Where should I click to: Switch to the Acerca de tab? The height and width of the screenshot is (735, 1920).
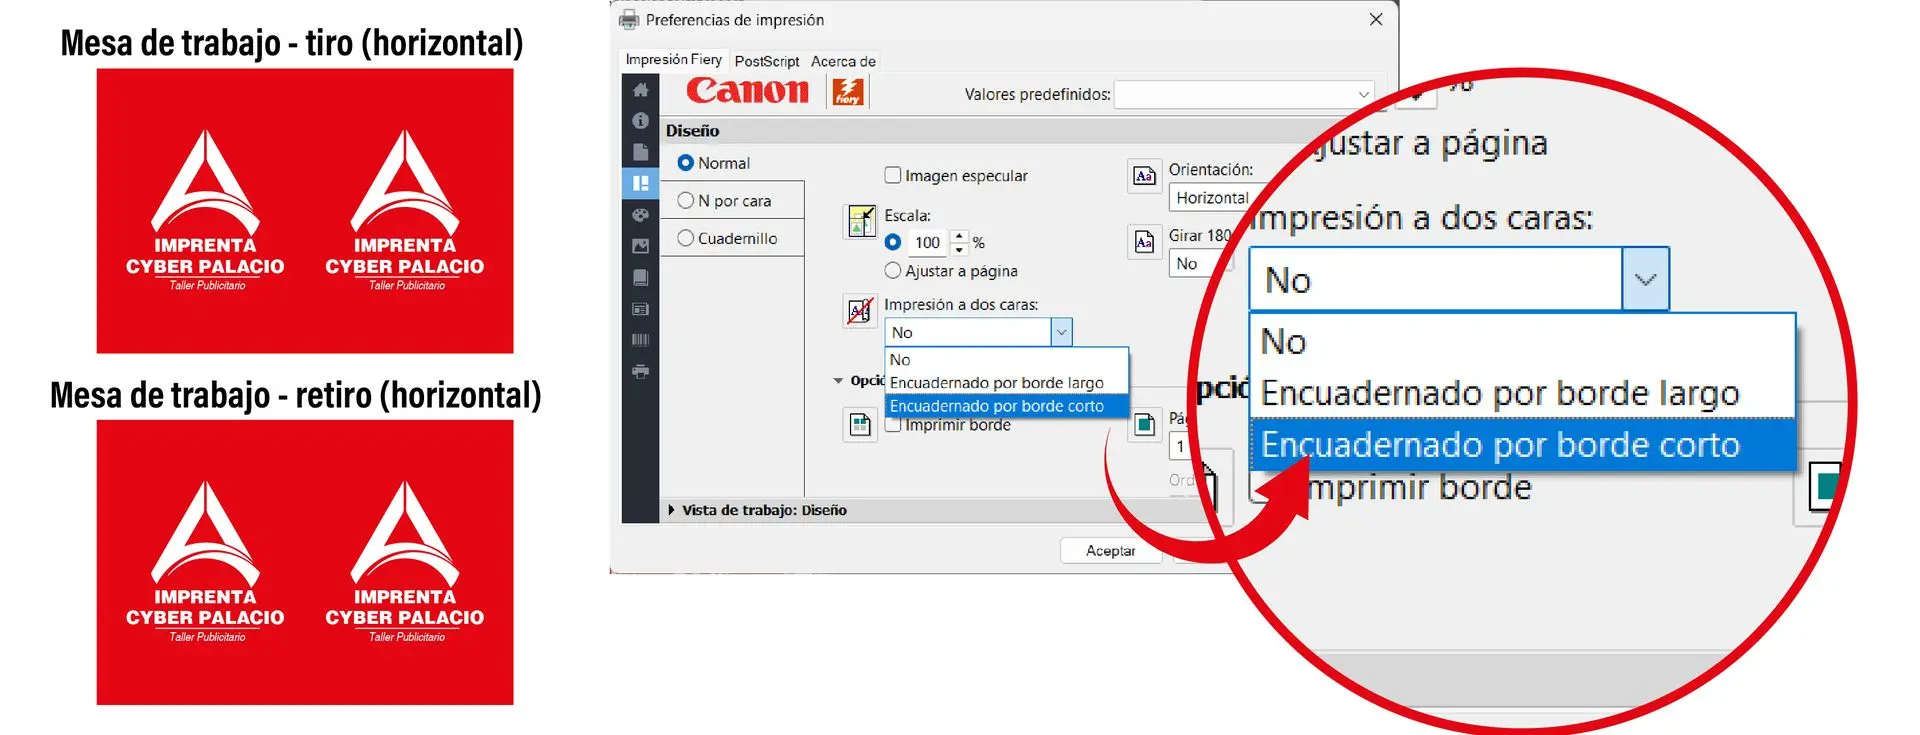843,61
